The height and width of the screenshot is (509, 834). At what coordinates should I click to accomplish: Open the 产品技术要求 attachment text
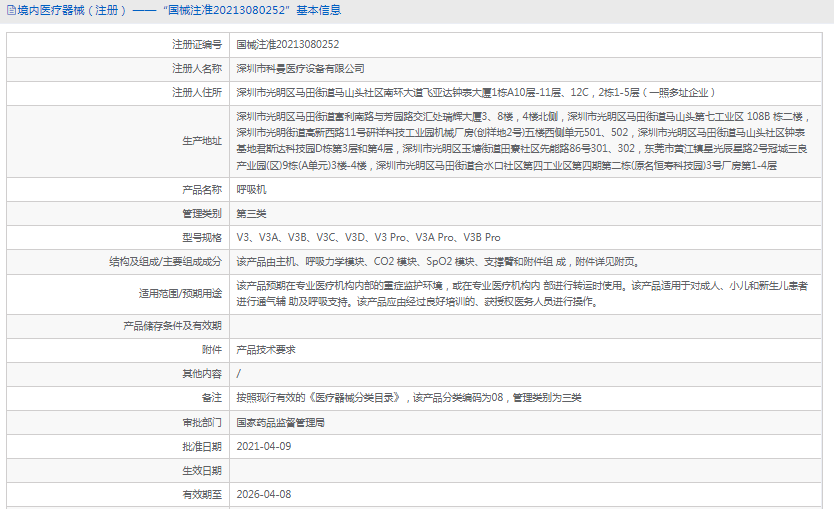(x=266, y=349)
